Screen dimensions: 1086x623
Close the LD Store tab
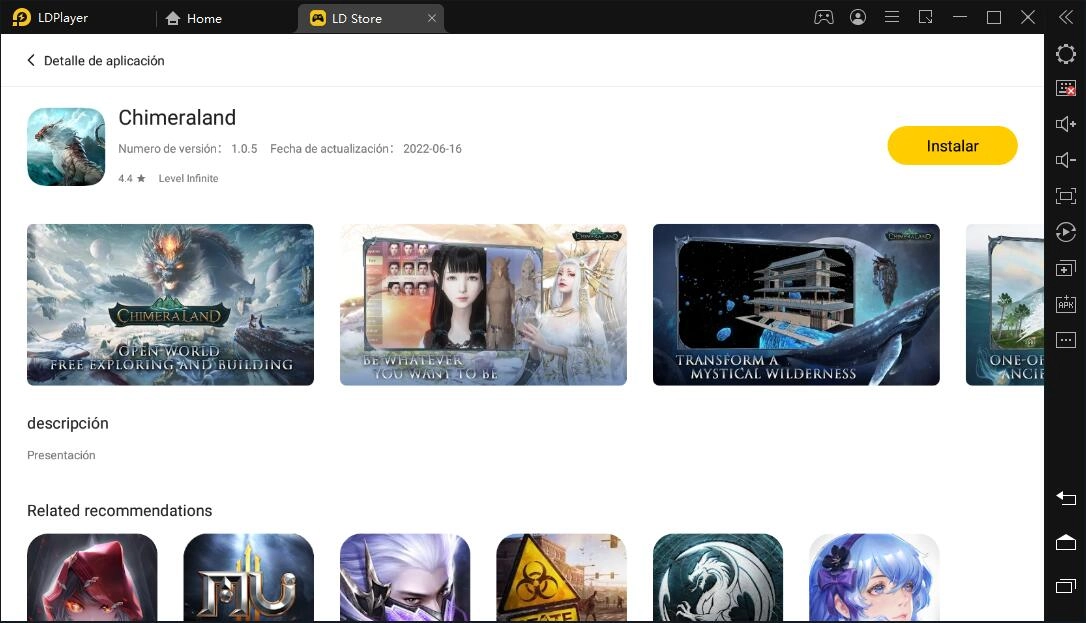tap(432, 18)
